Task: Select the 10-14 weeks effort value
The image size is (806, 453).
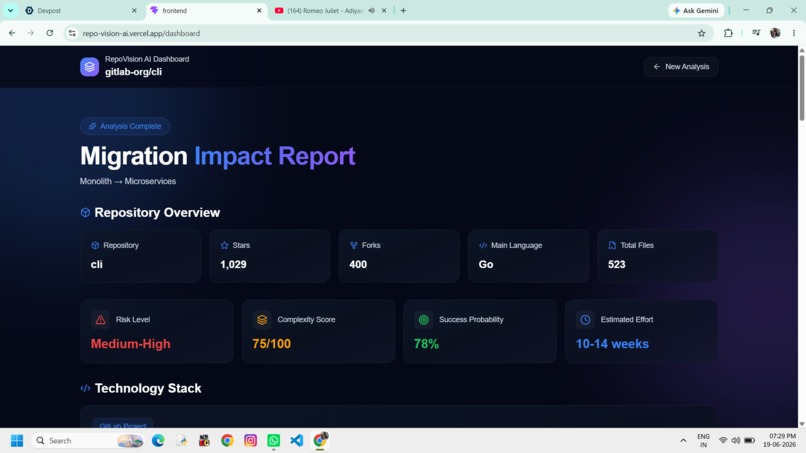Action: coord(612,343)
